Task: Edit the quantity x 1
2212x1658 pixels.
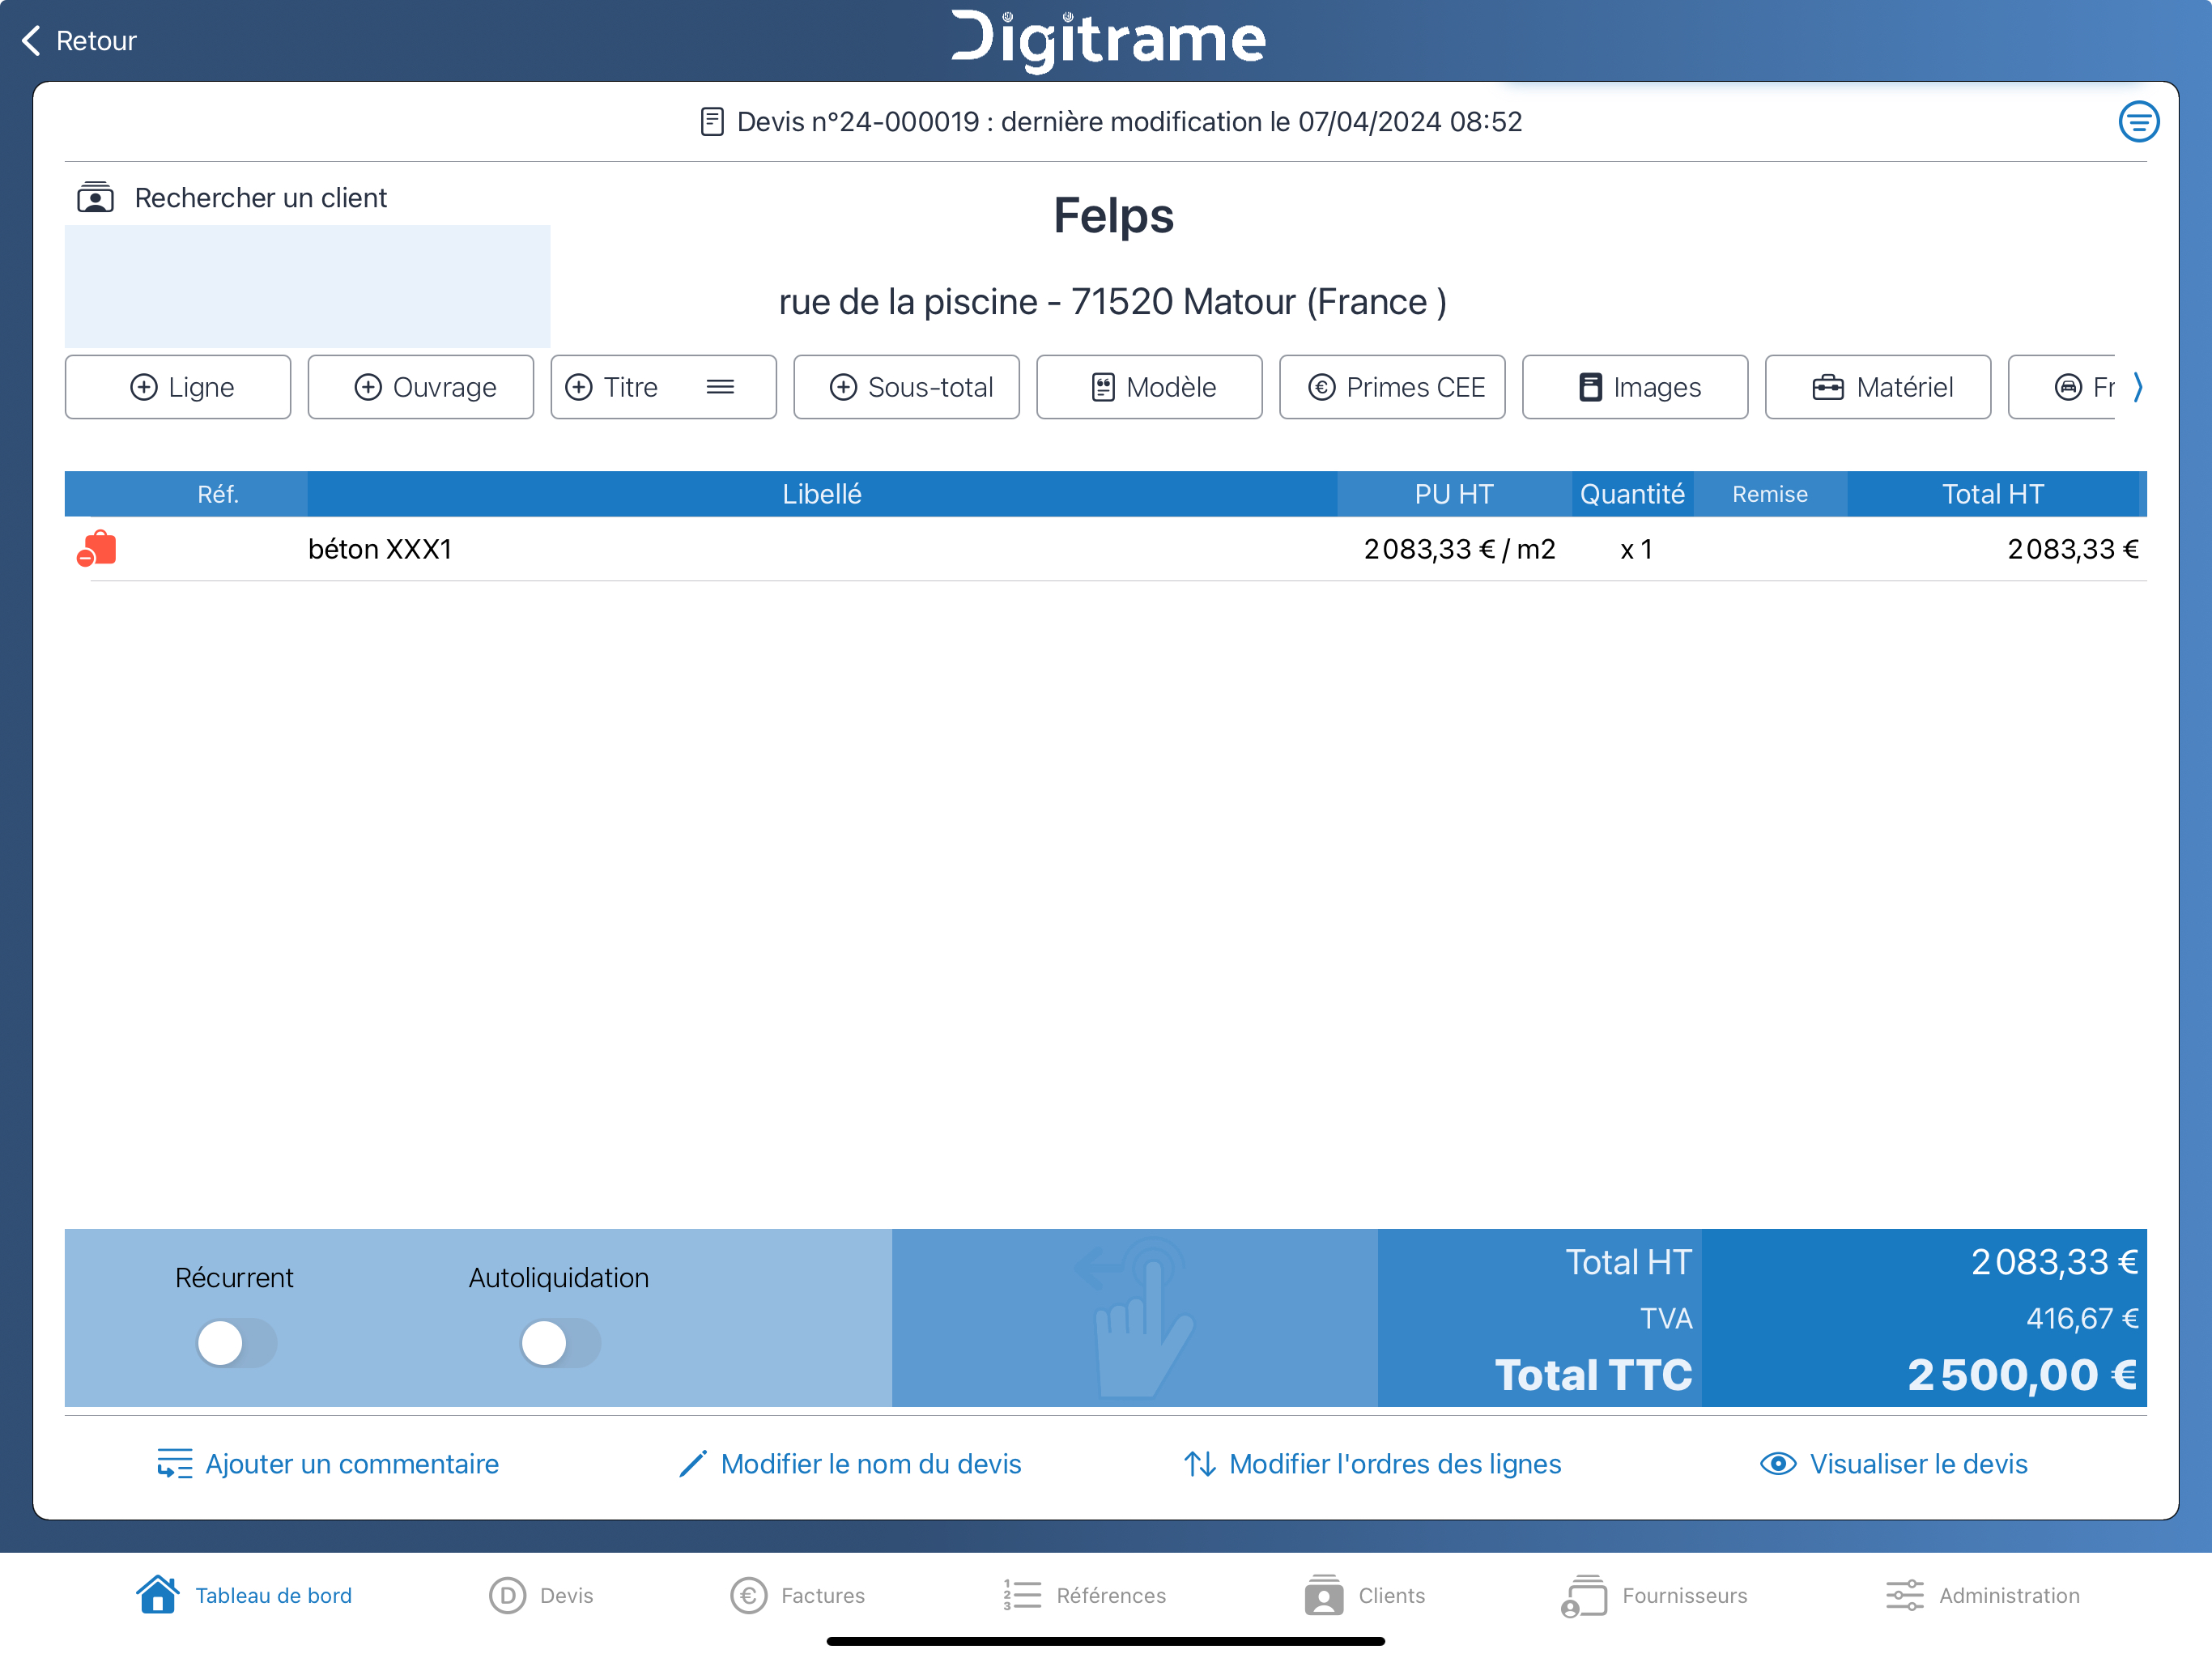Action: [1636, 549]
